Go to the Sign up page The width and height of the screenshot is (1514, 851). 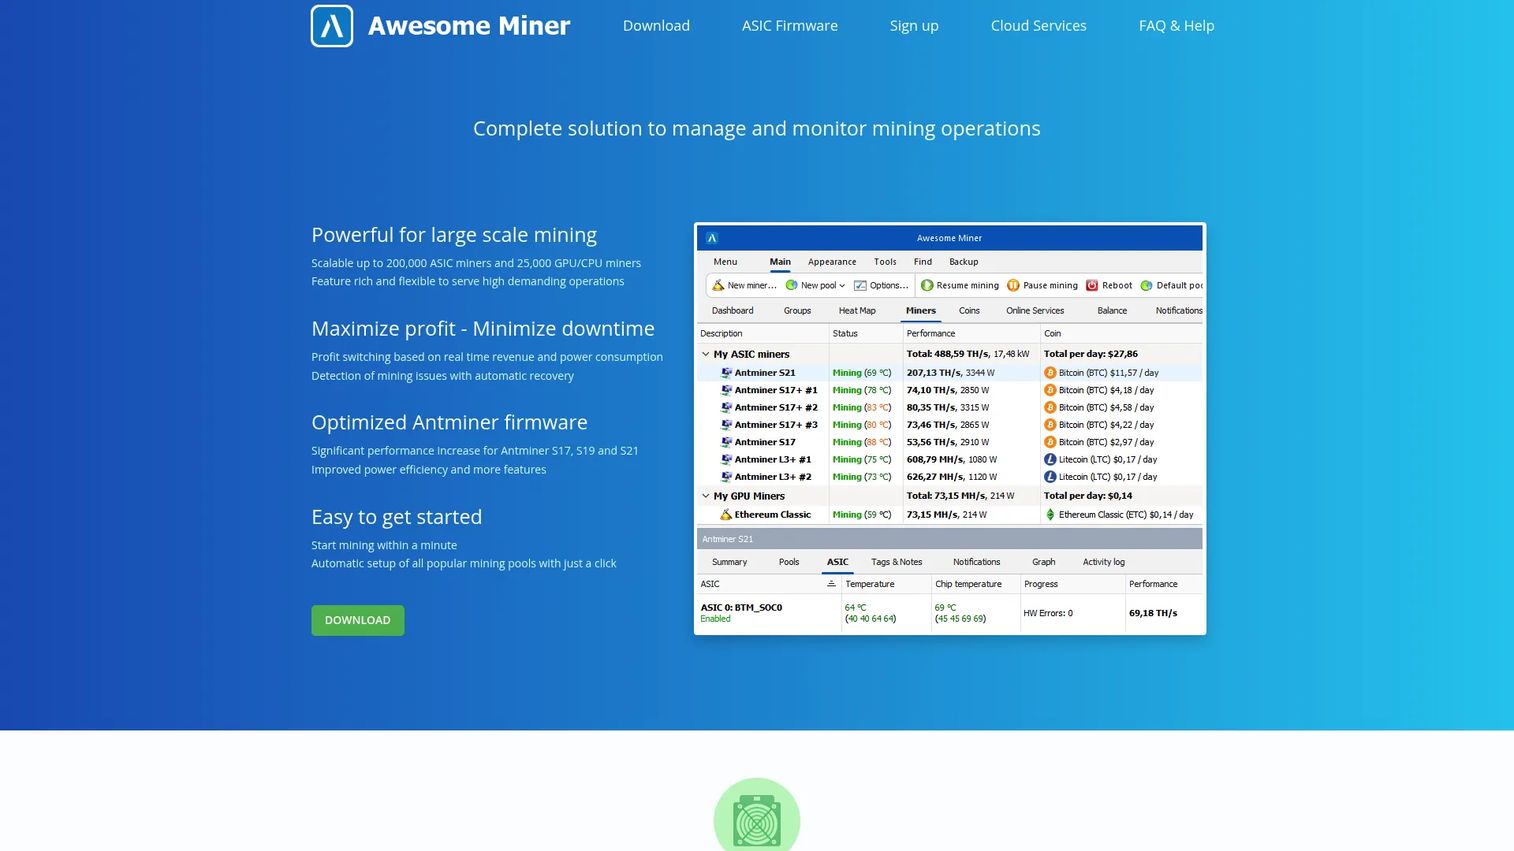(x=914, y=26)
